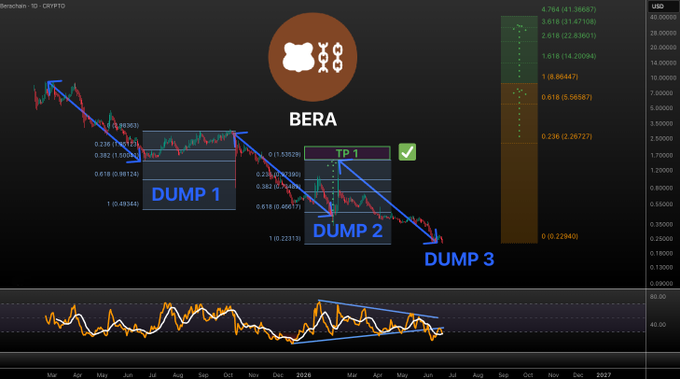Select the DUMP 3 text label
Viewport: 680px width, 379px height.
(x=459, y=259)
